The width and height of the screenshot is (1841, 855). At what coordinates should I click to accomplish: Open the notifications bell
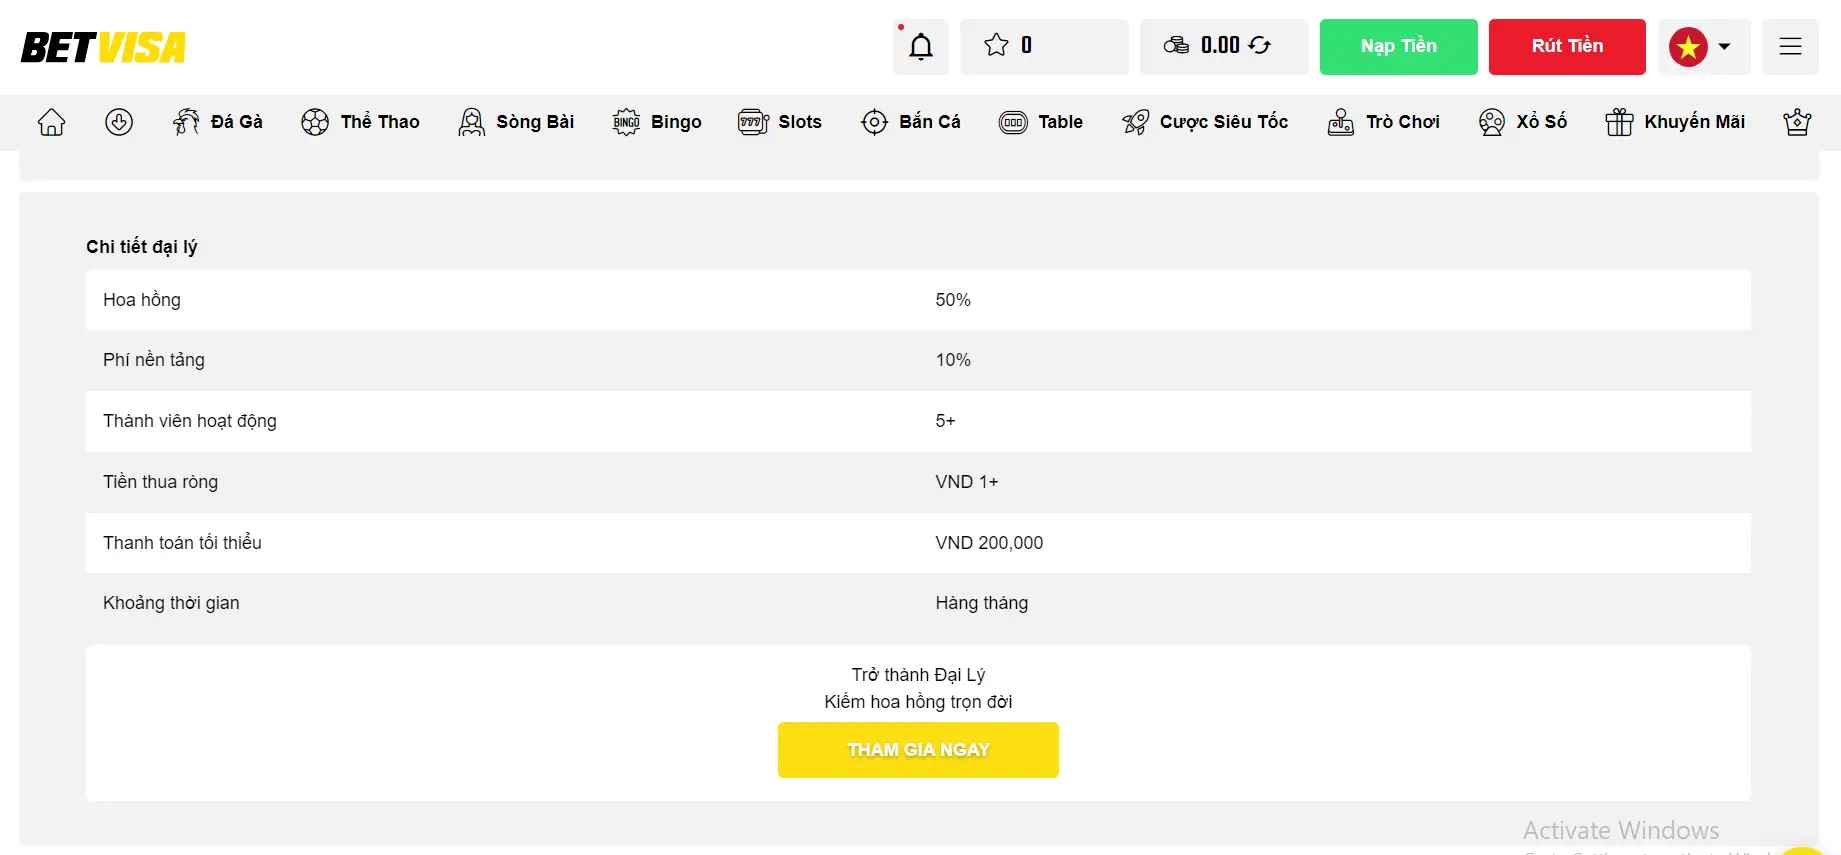point(920,47)
